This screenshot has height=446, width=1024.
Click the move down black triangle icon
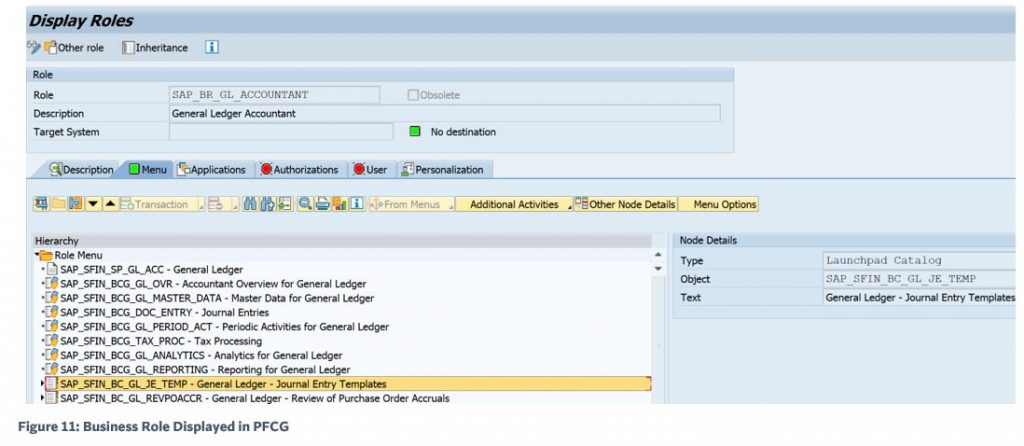[x=93, y=204]
